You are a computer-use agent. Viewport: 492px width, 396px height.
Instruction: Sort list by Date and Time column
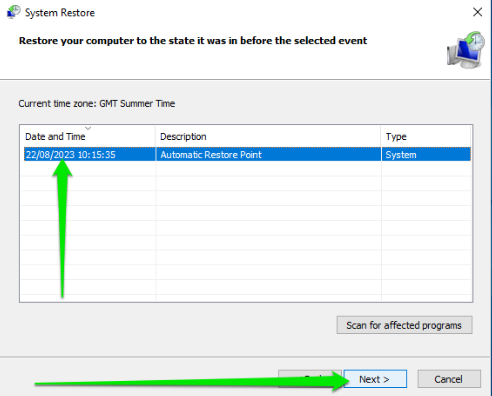(55, 137)
